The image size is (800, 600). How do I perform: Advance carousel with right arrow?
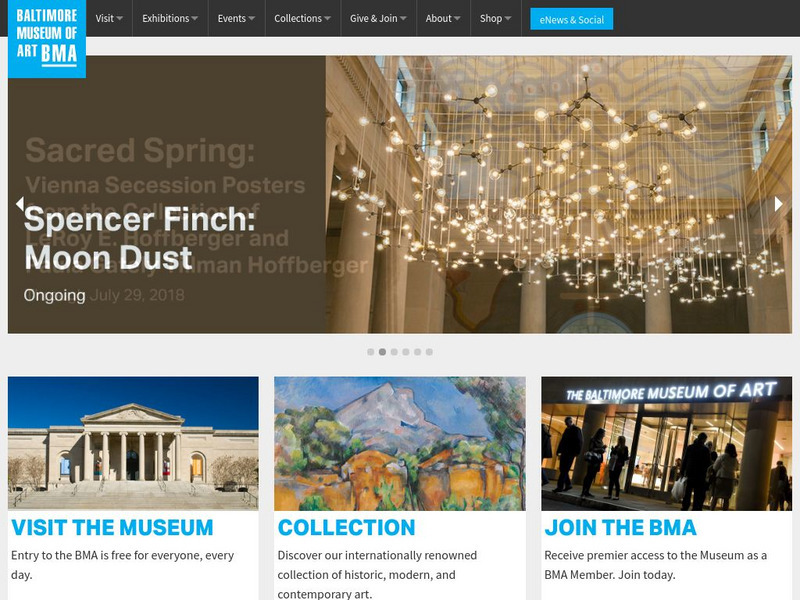pyautogui.click(x=779, y=204)
